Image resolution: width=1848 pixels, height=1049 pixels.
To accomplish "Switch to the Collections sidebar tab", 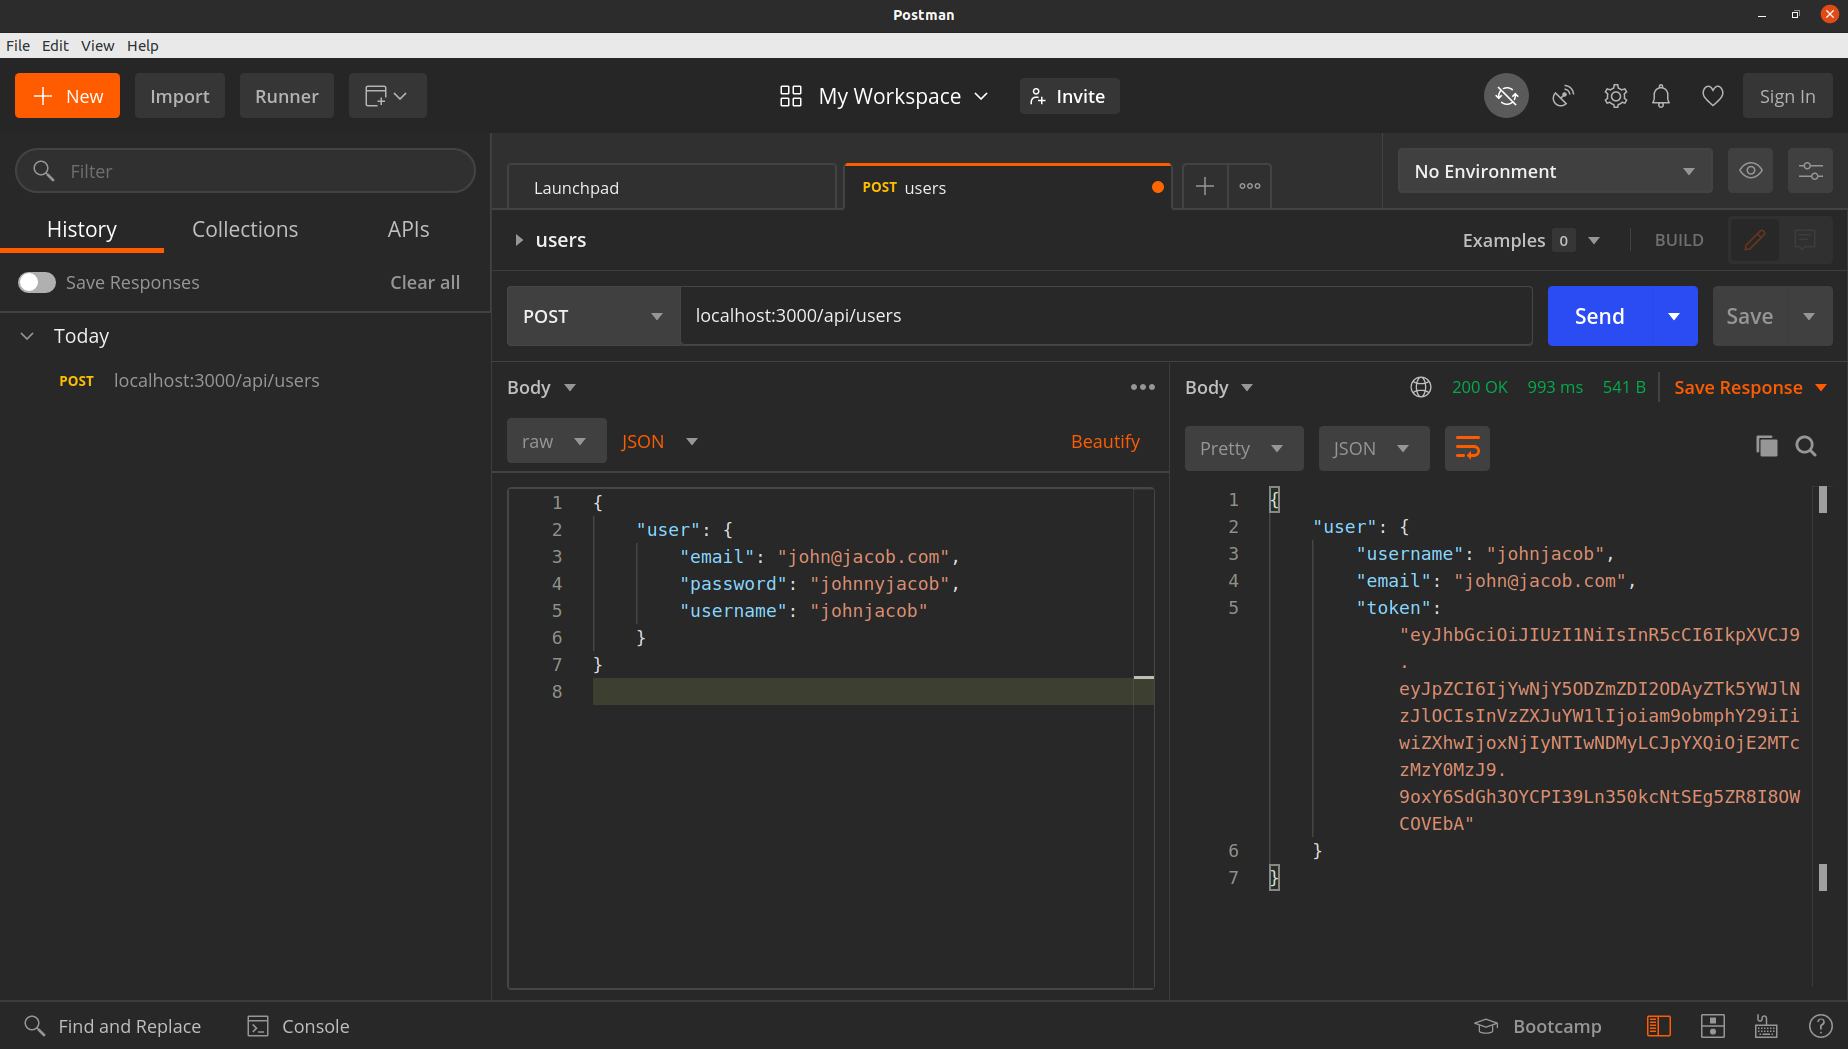I will [x=245, y=229].
